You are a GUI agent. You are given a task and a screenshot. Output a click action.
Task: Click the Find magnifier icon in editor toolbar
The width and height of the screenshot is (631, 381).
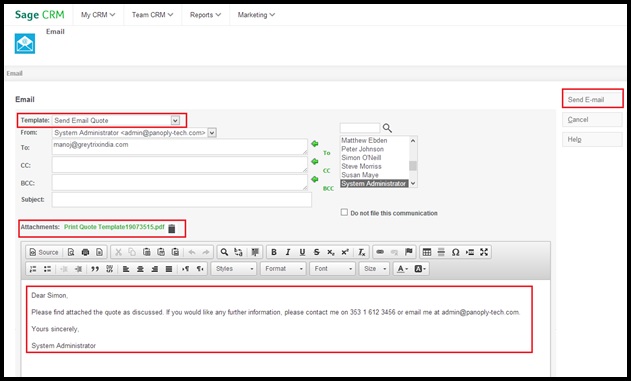(x=224, y=252)
